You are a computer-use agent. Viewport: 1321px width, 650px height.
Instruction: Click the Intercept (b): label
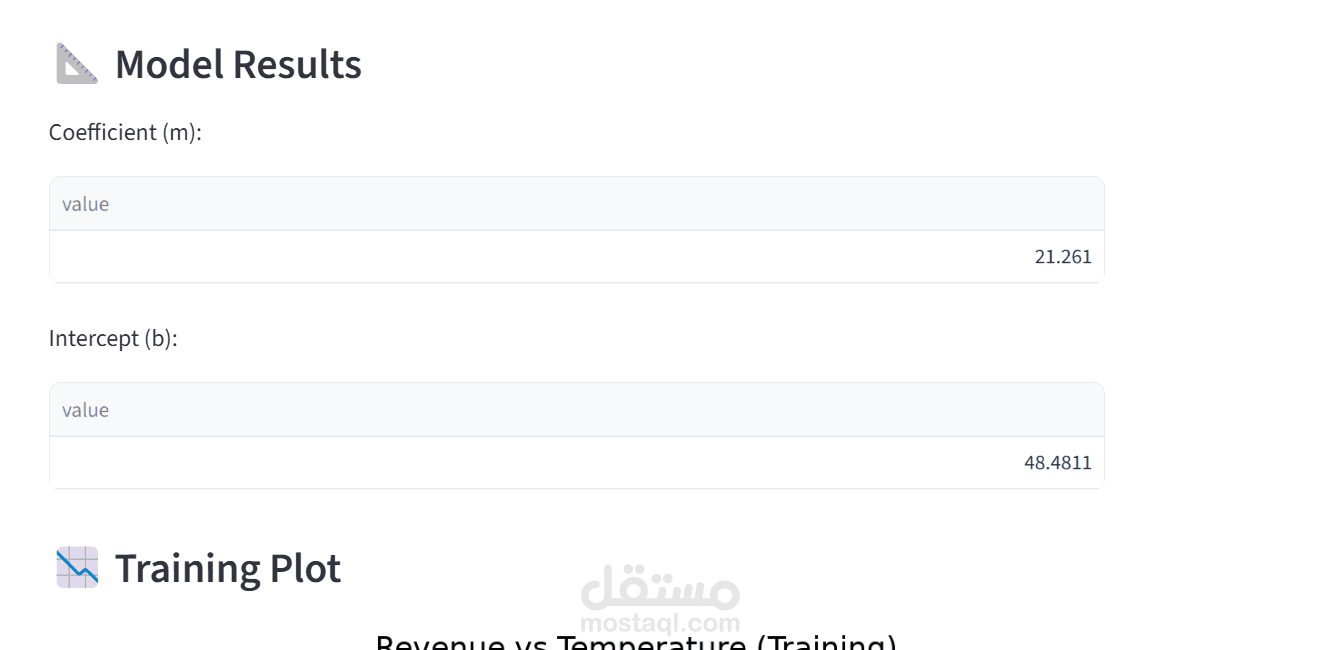click(113, 338)
